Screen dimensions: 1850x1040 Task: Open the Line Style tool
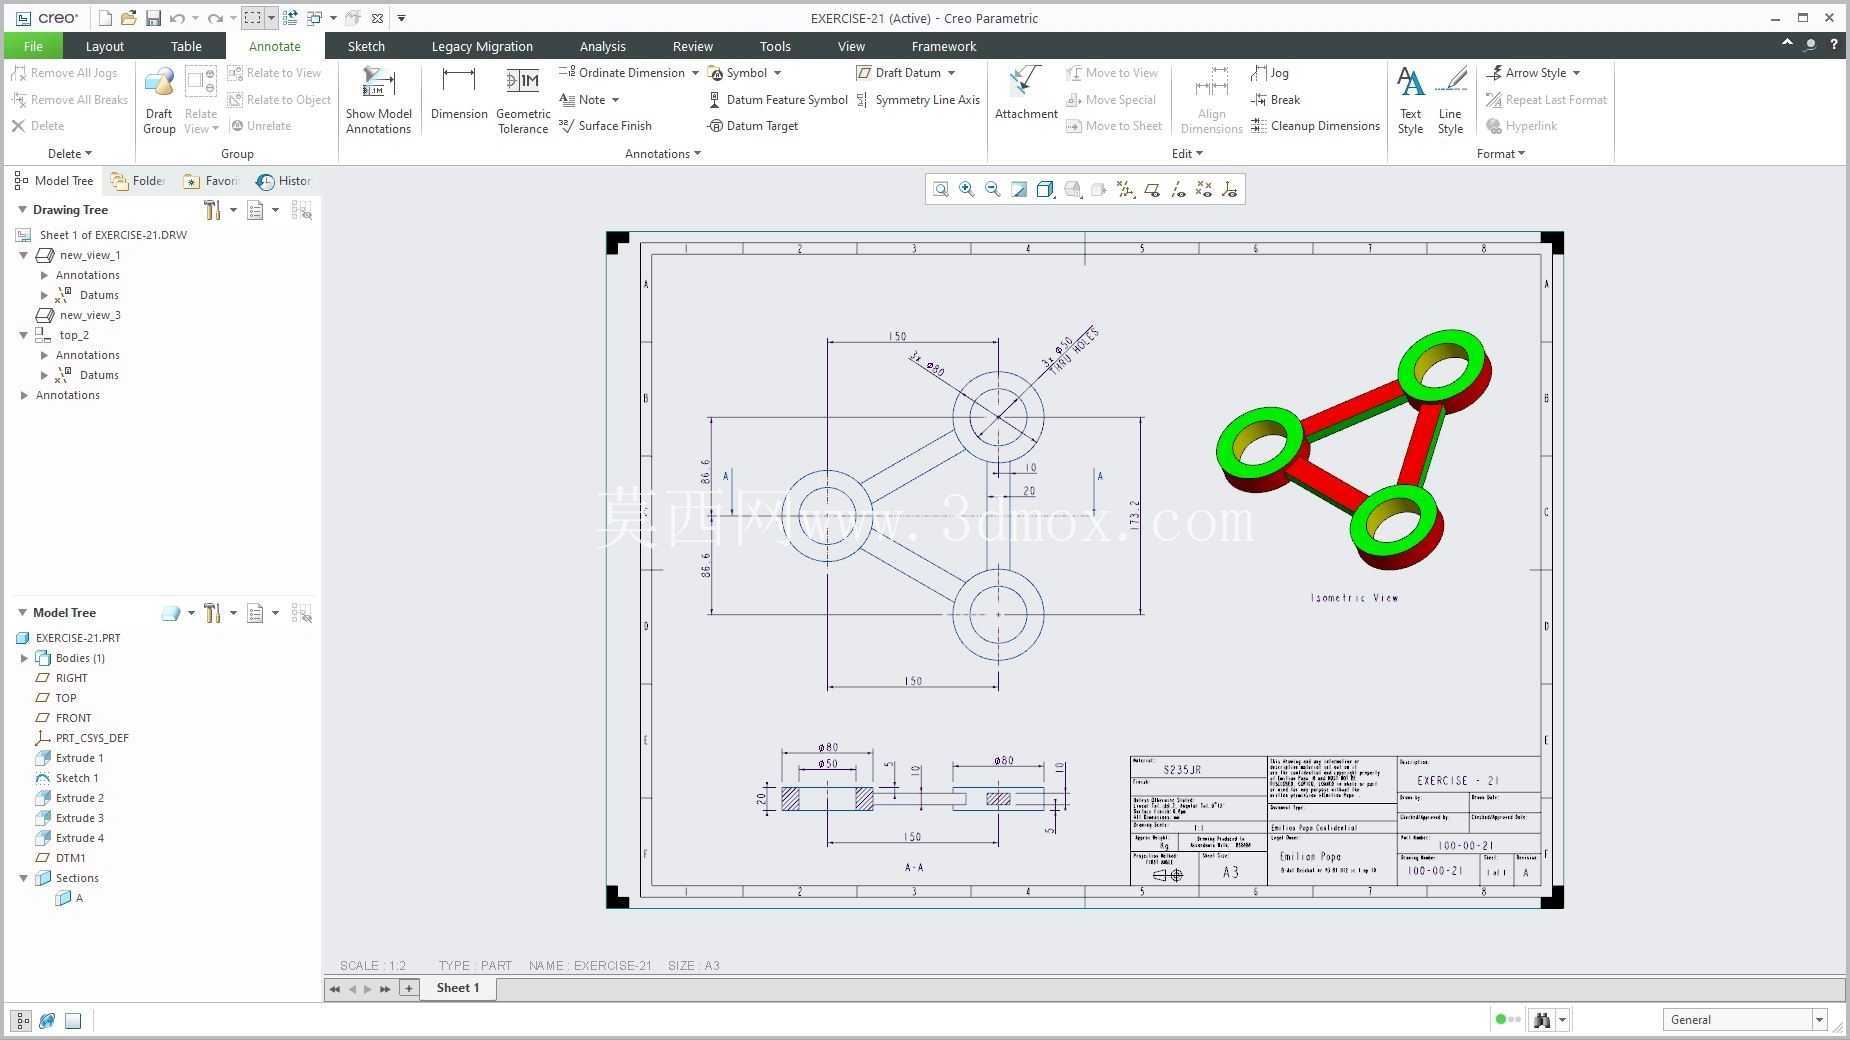point(1450,100)
